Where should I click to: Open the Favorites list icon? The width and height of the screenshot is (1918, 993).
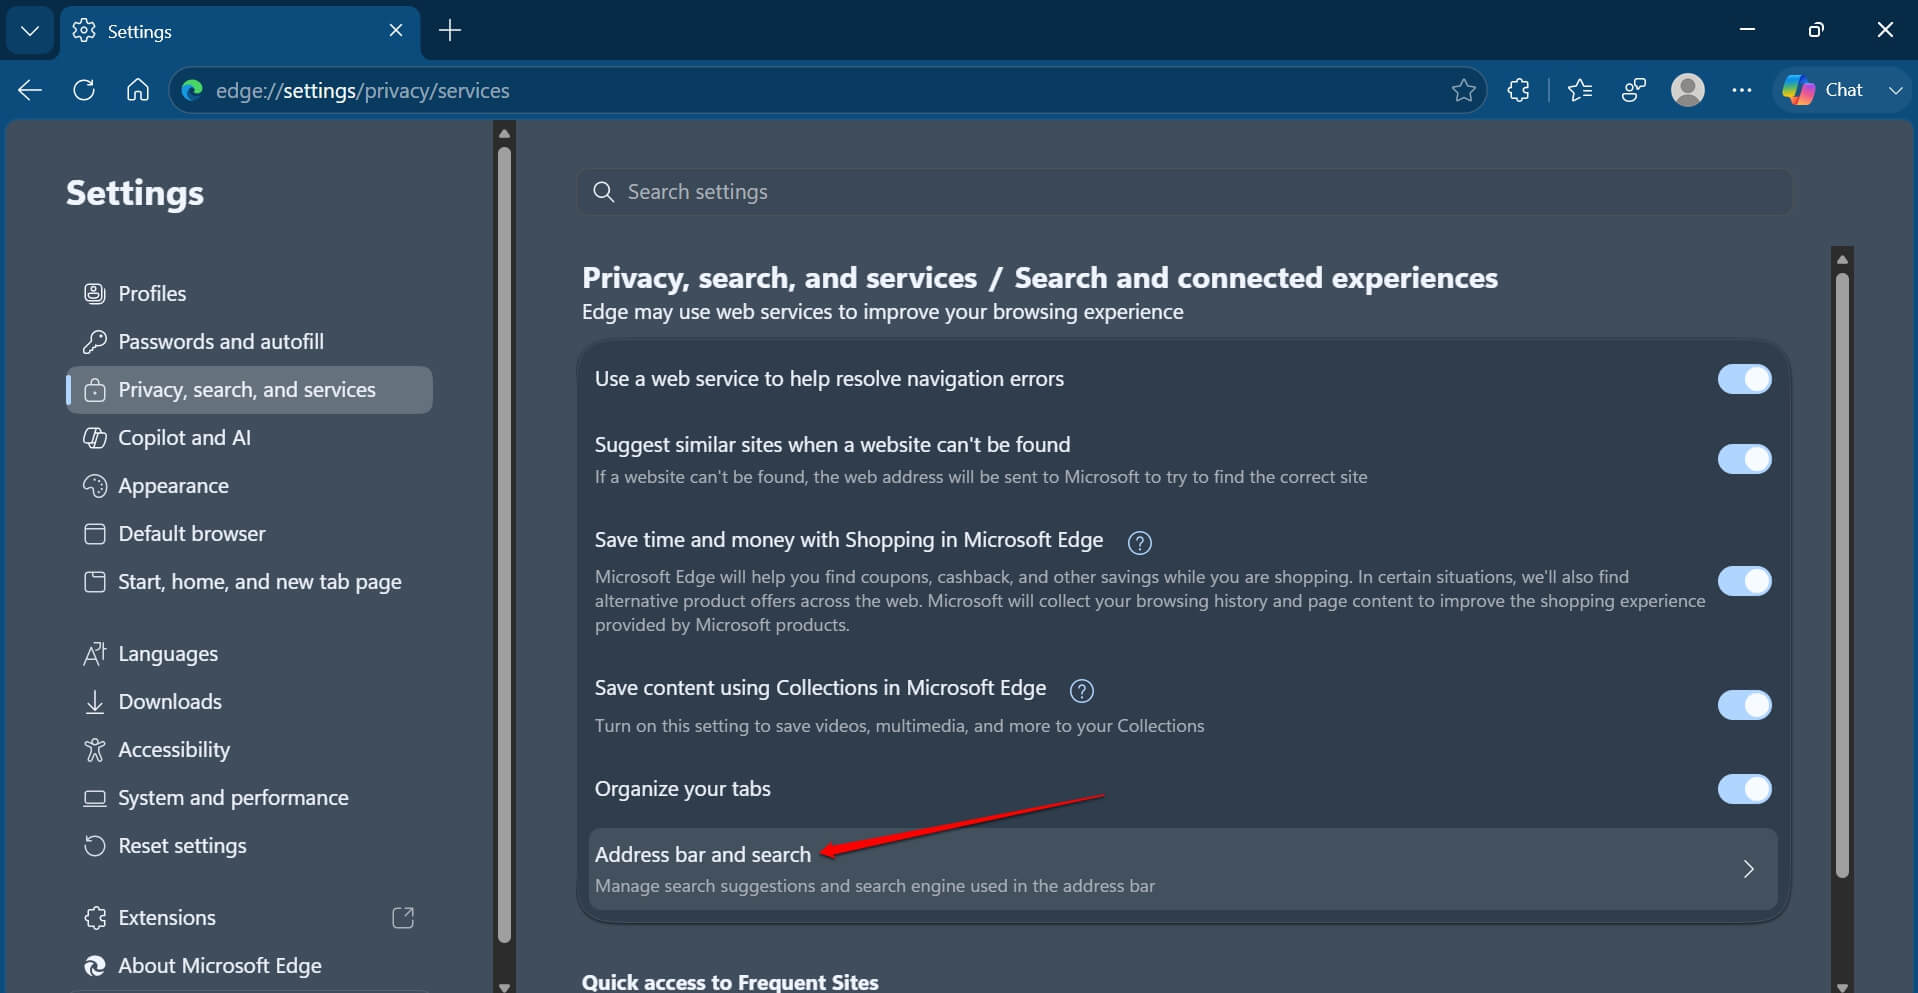1580,90
